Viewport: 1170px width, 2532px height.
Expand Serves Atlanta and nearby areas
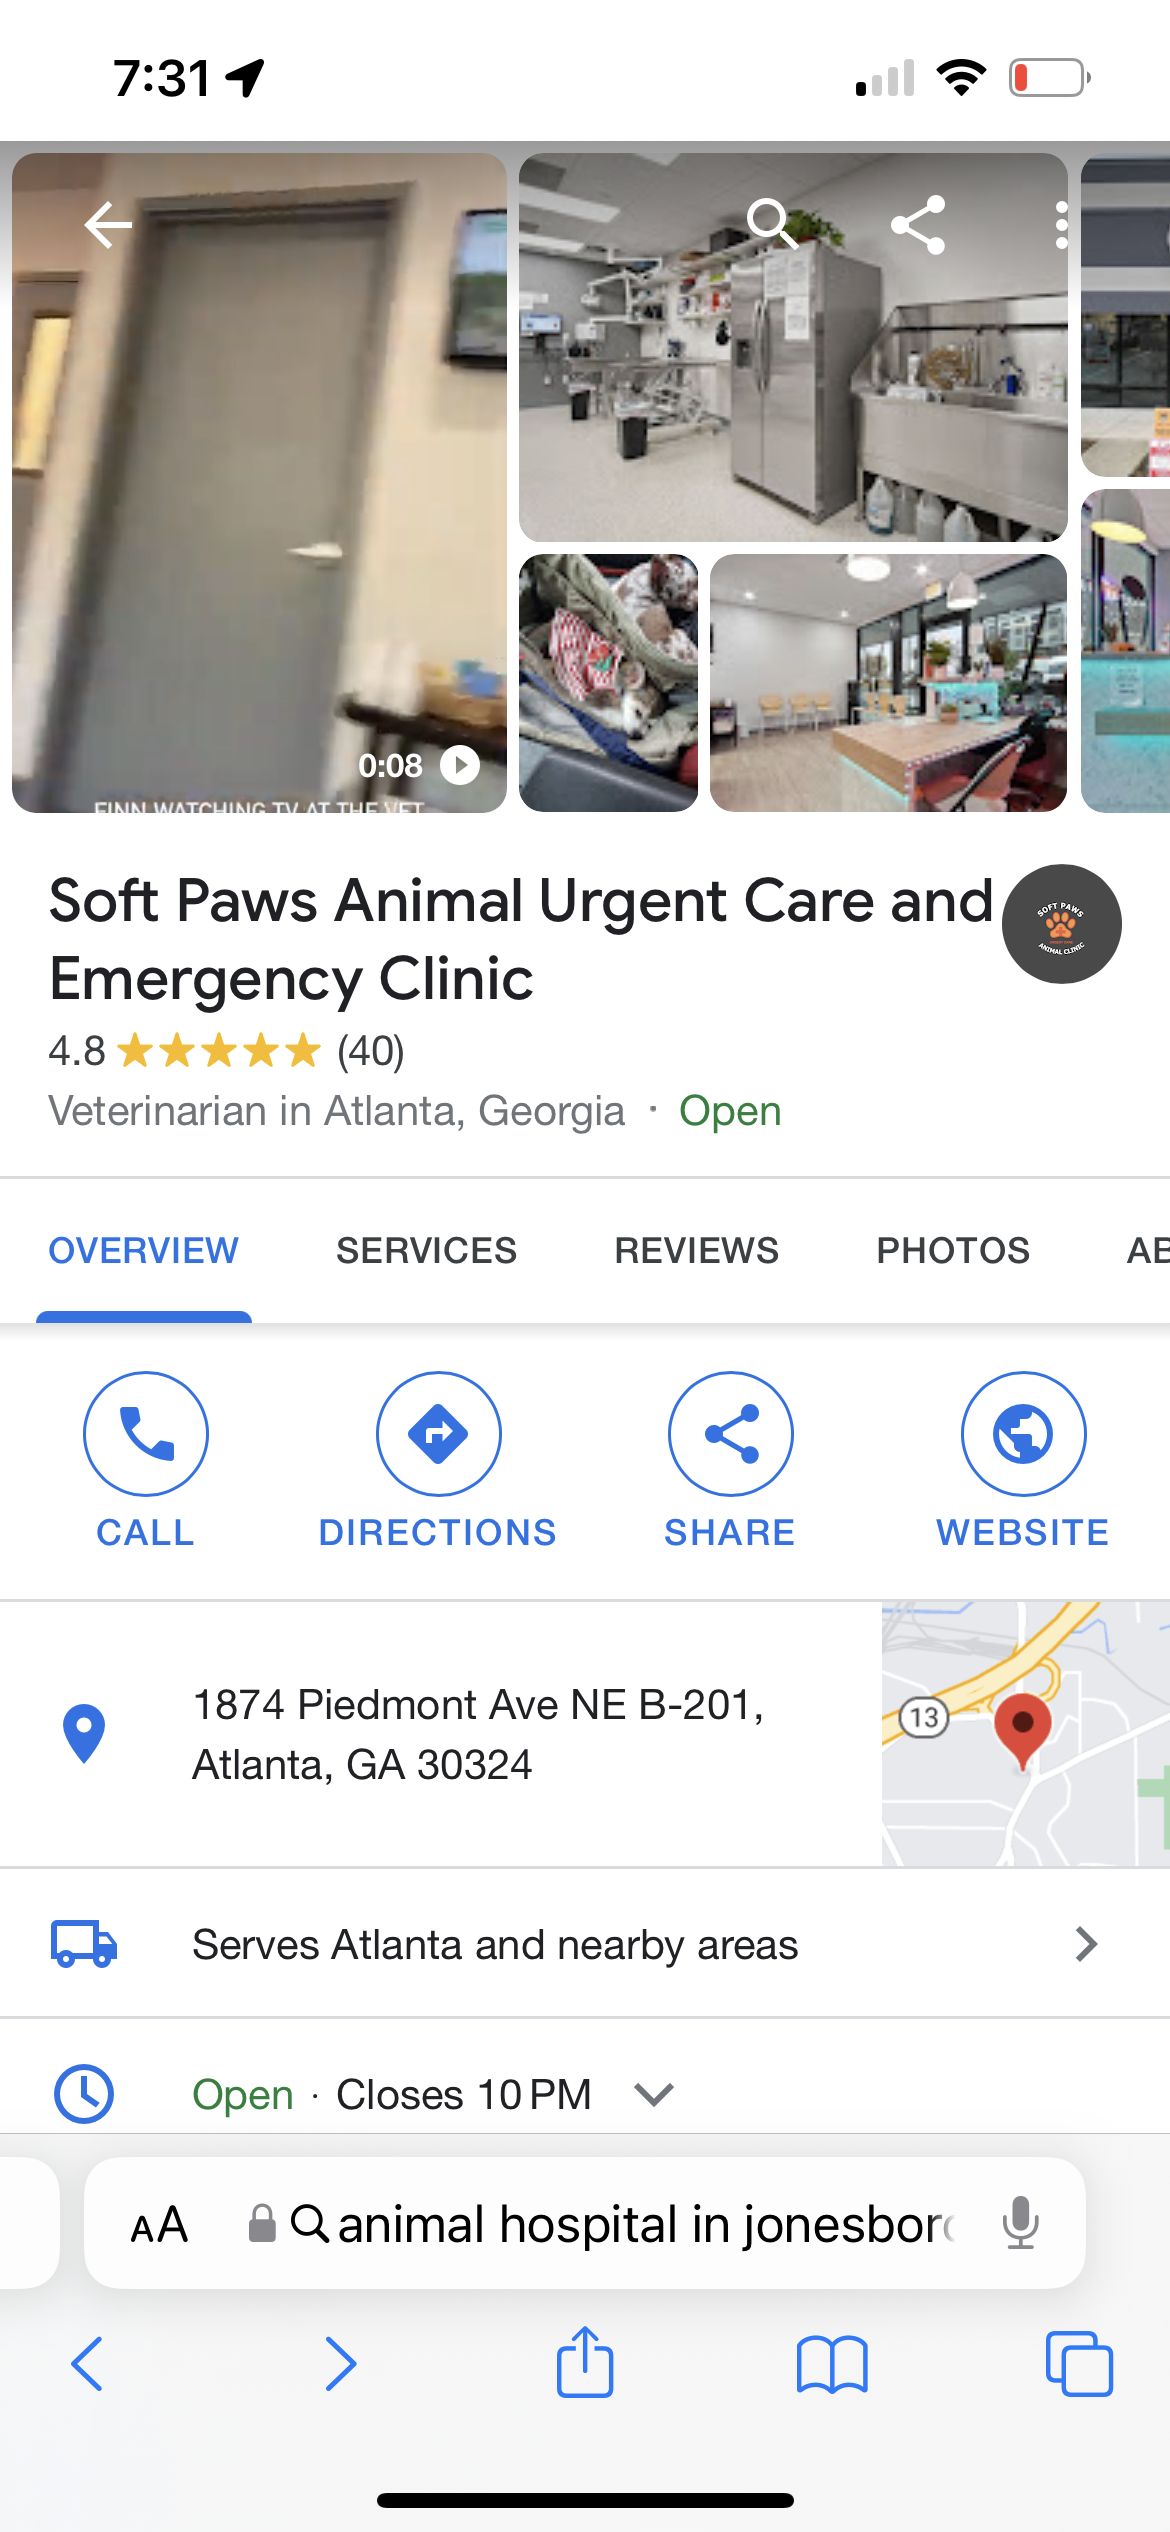[585, 1944]
